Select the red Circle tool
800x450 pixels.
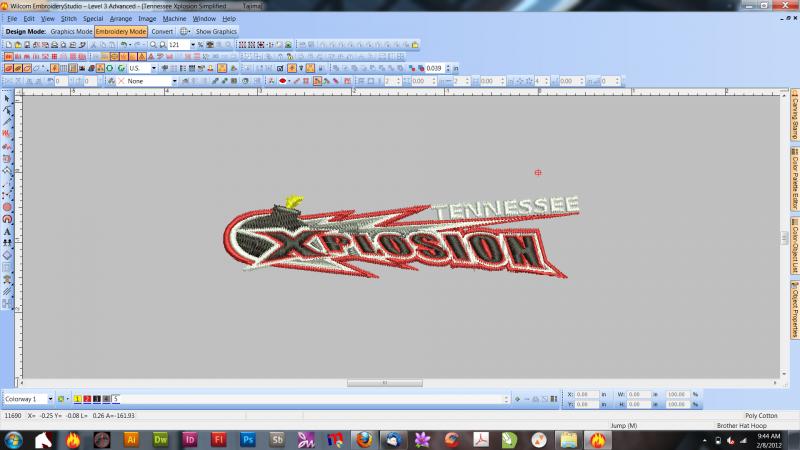coord(7,207)
